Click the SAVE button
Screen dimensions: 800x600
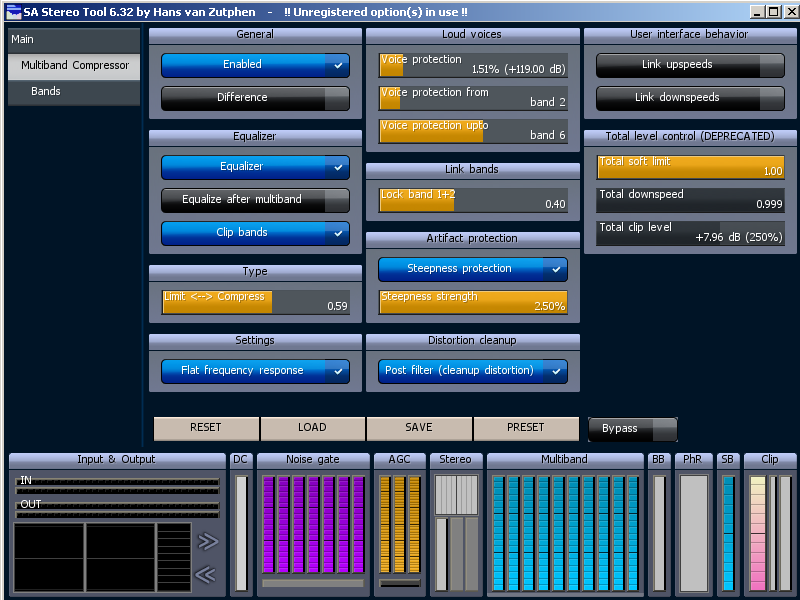click(x=419, y=428)
